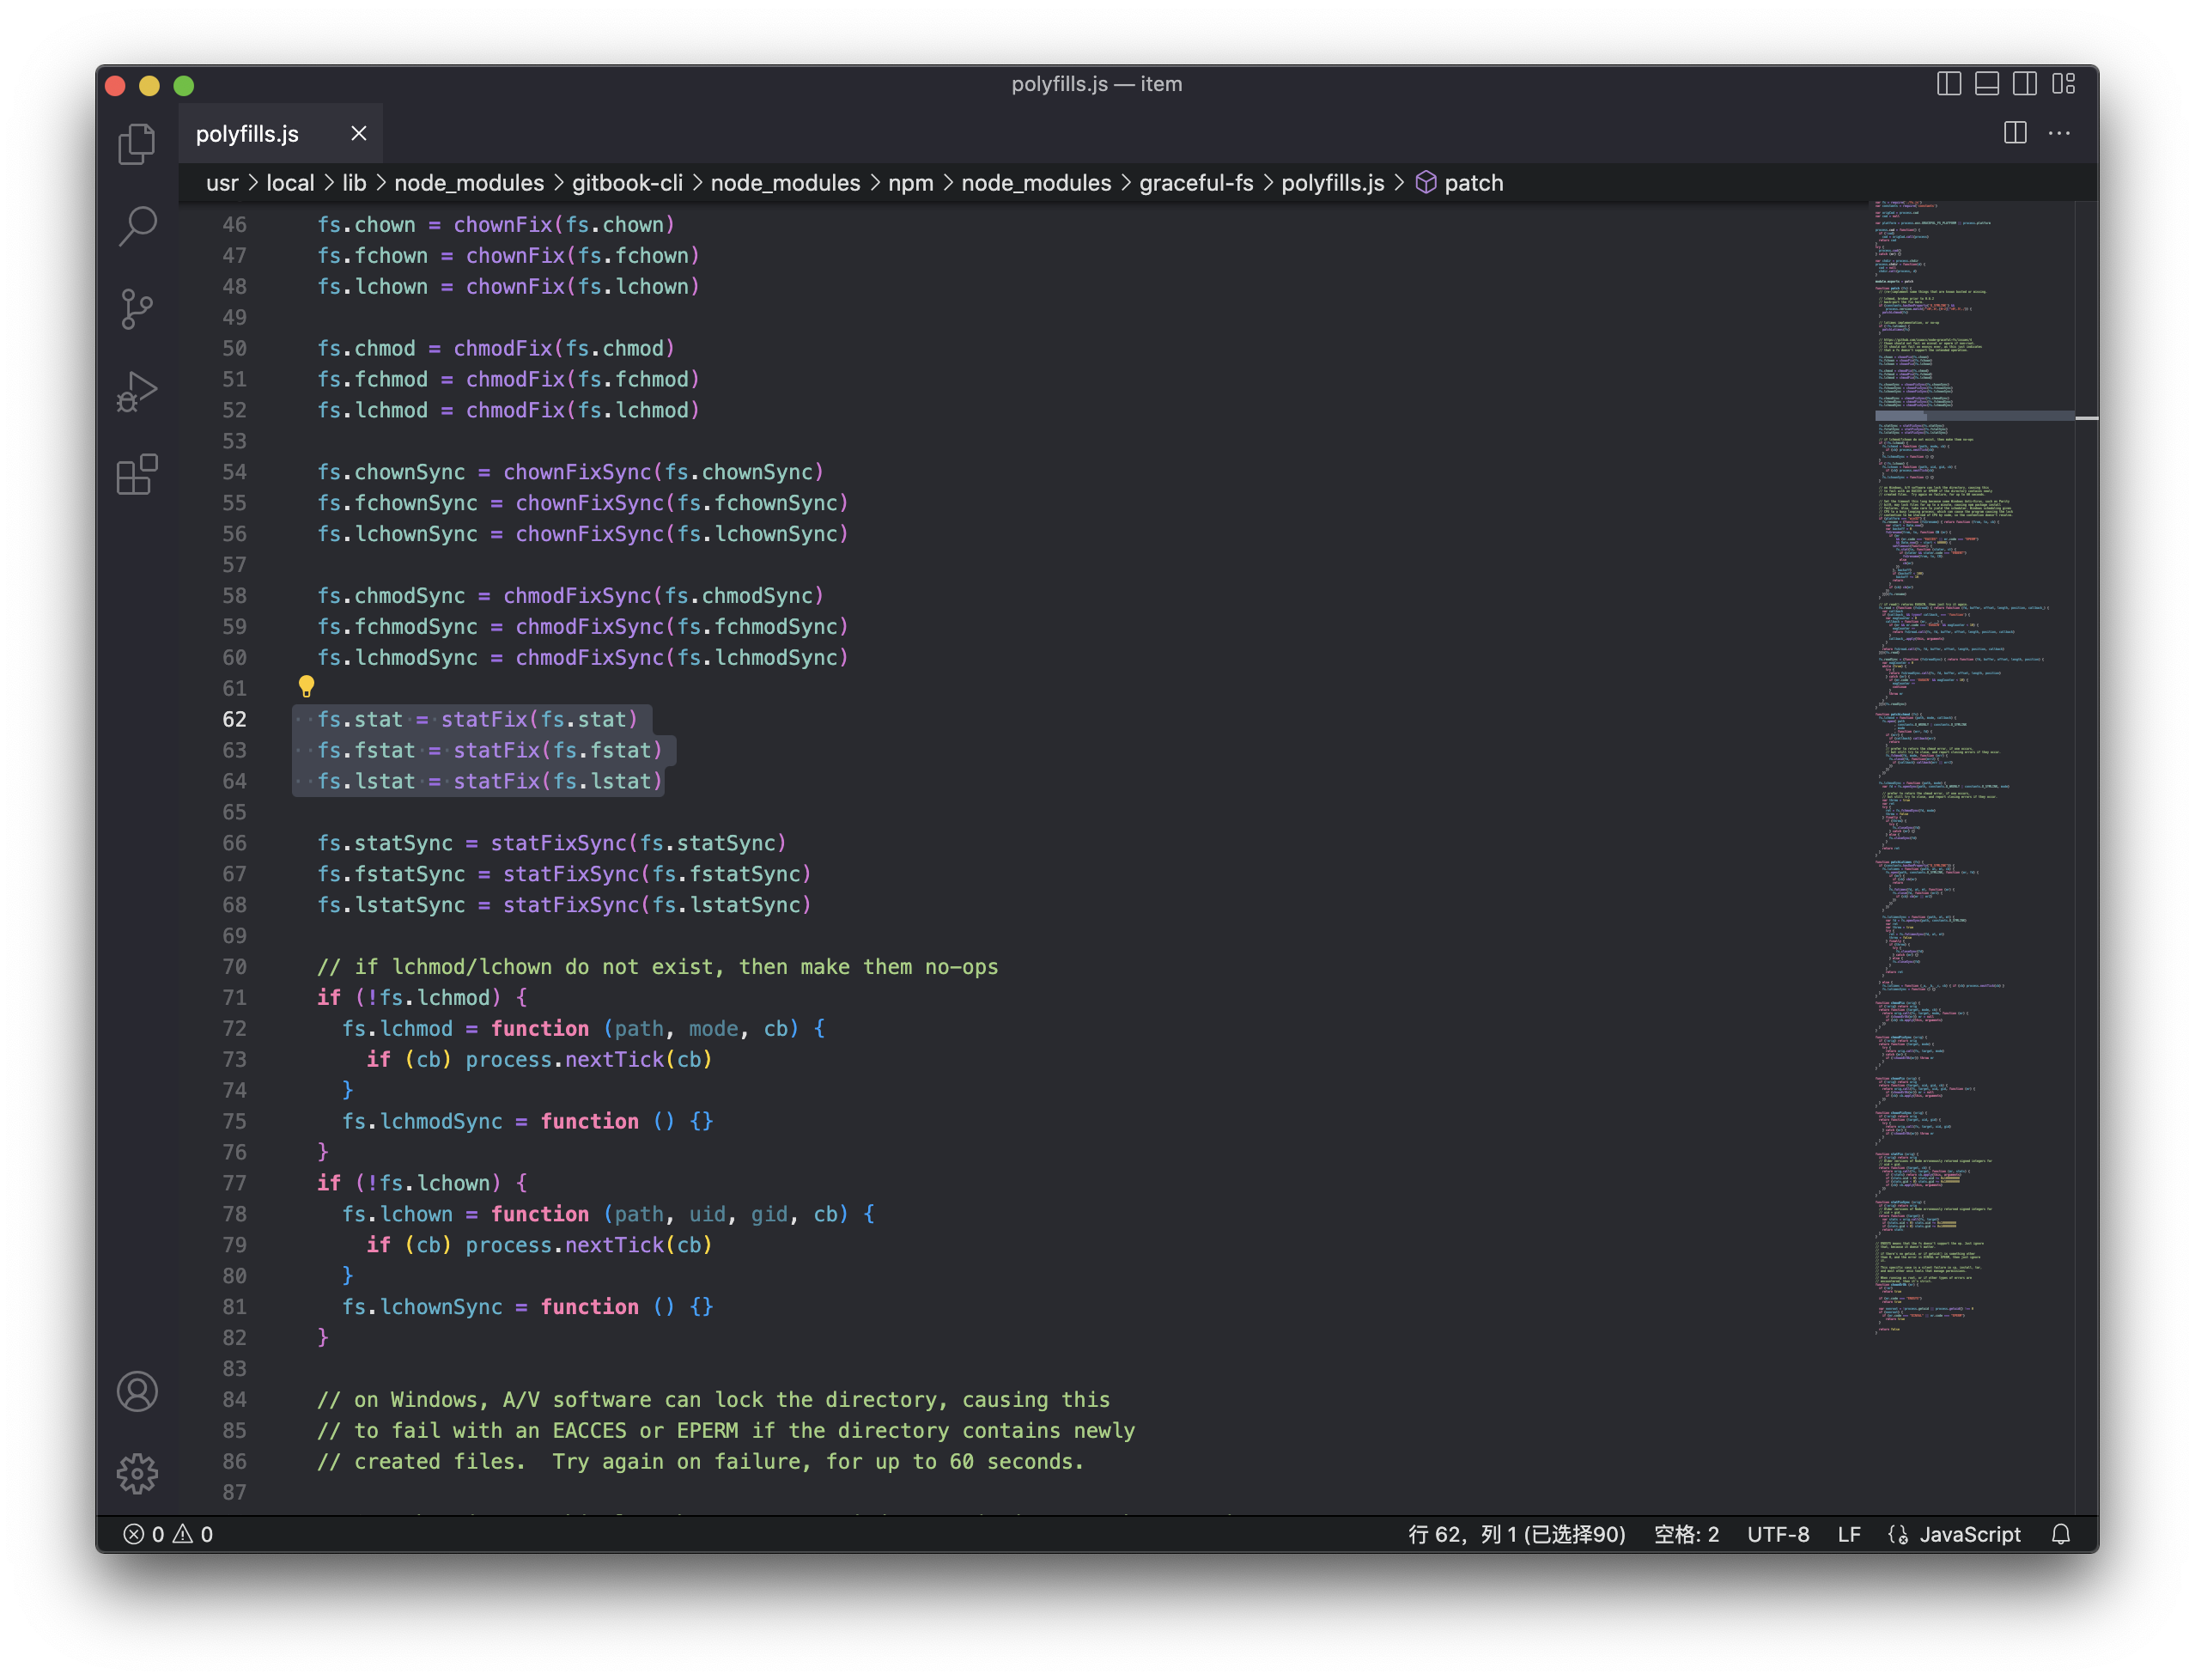This screenshot has width=2195, height=1680.
Task: Toggle the bottom panel visibility
Action: pyautogui.click(x=1986, y=84)
